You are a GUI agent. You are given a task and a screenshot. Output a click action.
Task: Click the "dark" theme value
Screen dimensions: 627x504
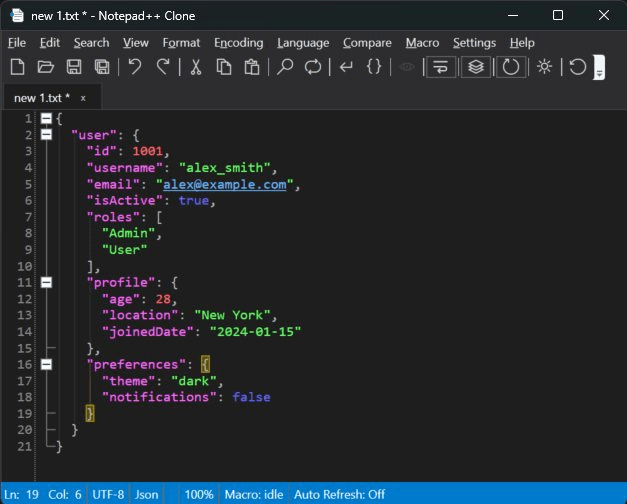pos(194,381)
